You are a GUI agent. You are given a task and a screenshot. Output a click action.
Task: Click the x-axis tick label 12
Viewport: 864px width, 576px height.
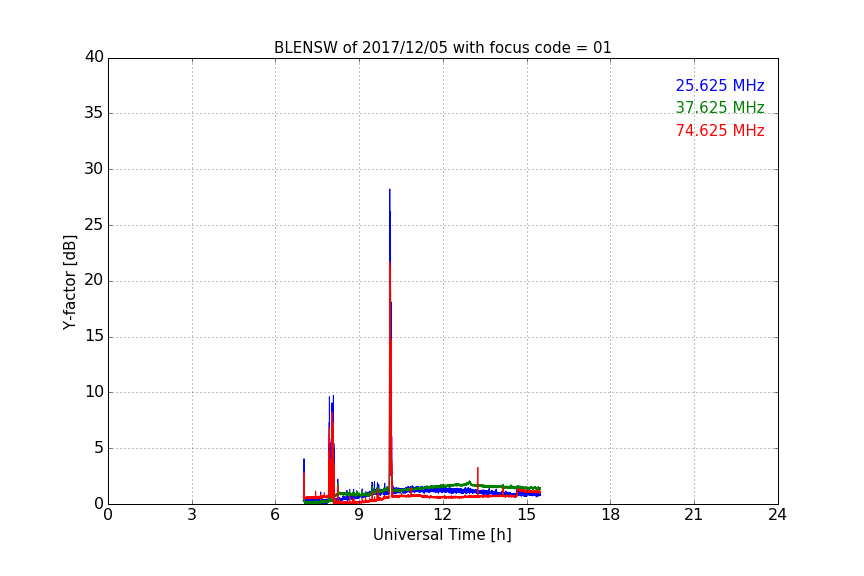[442, 515]
